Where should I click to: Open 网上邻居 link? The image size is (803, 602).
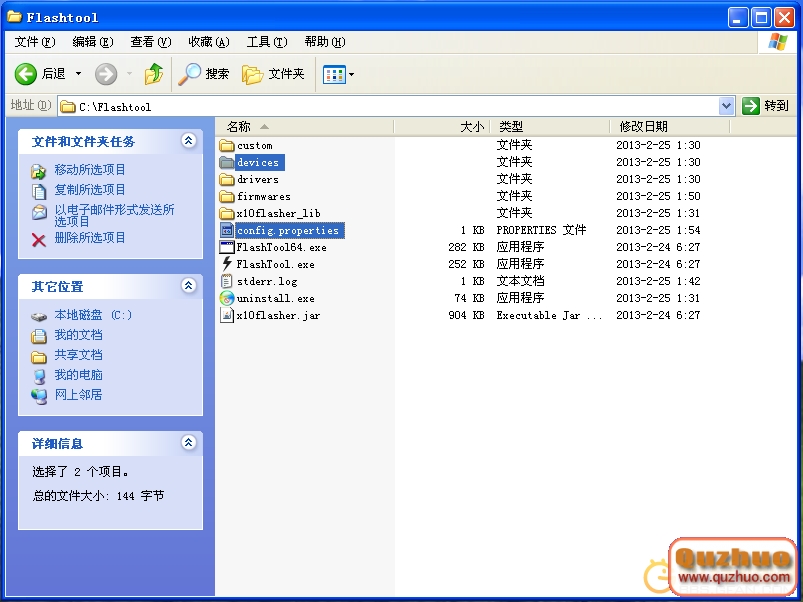(78, 395)
